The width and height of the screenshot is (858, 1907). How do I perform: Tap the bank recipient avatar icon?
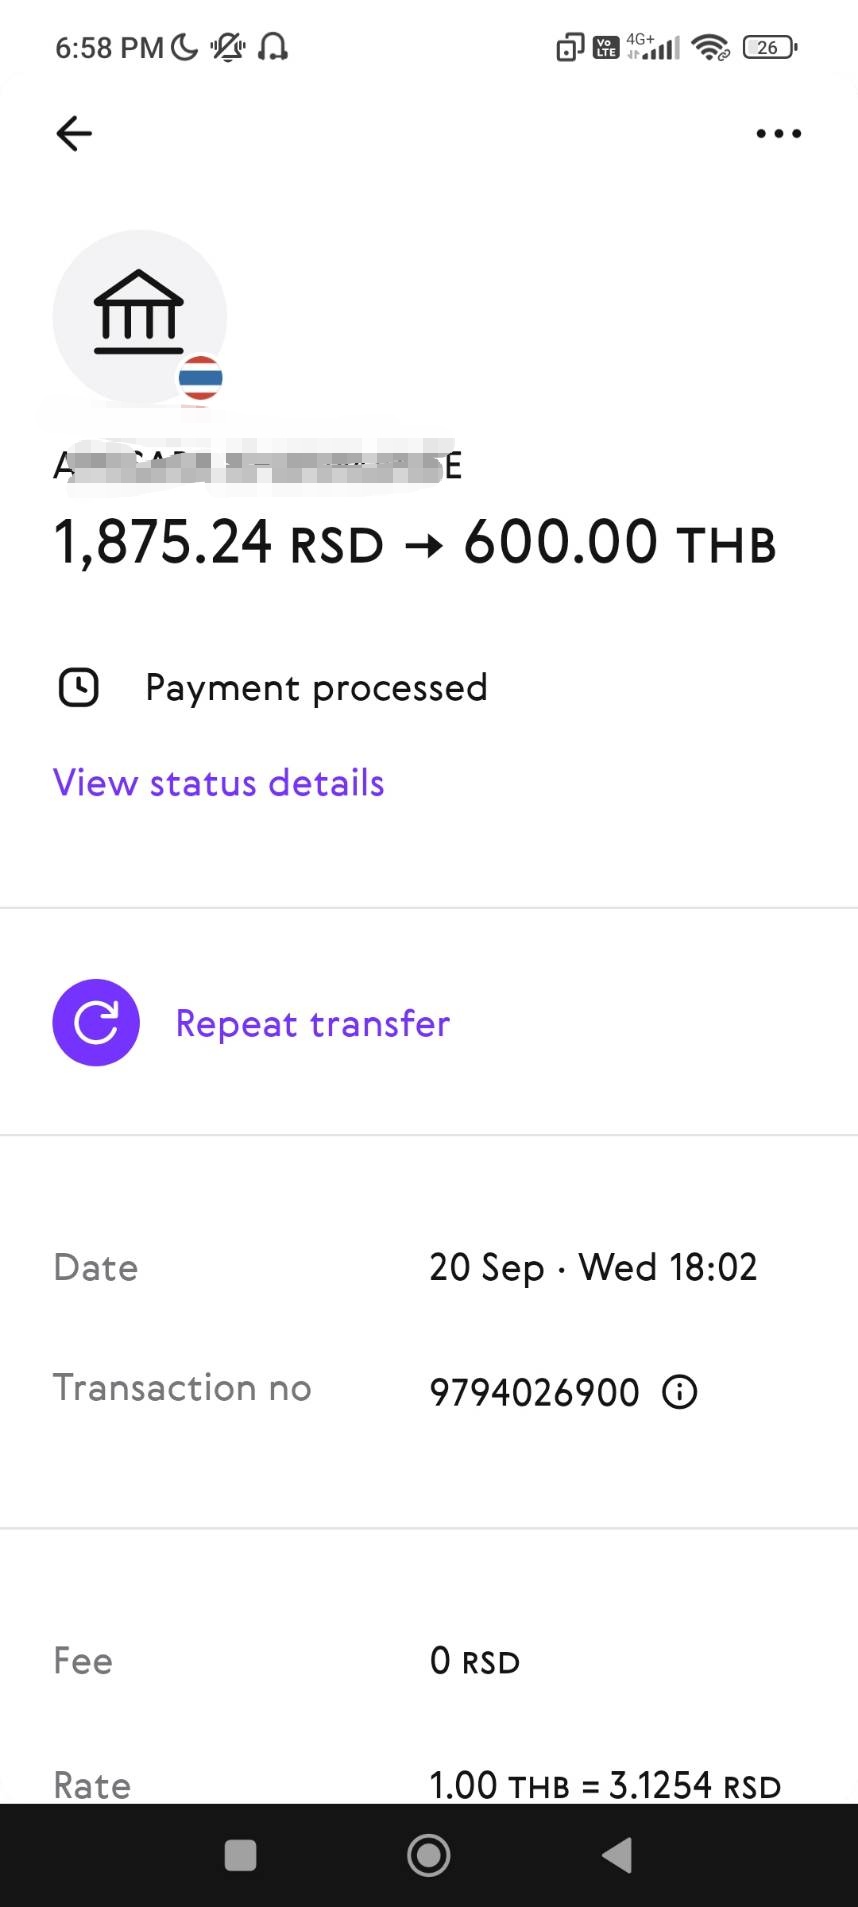(139, 316)
